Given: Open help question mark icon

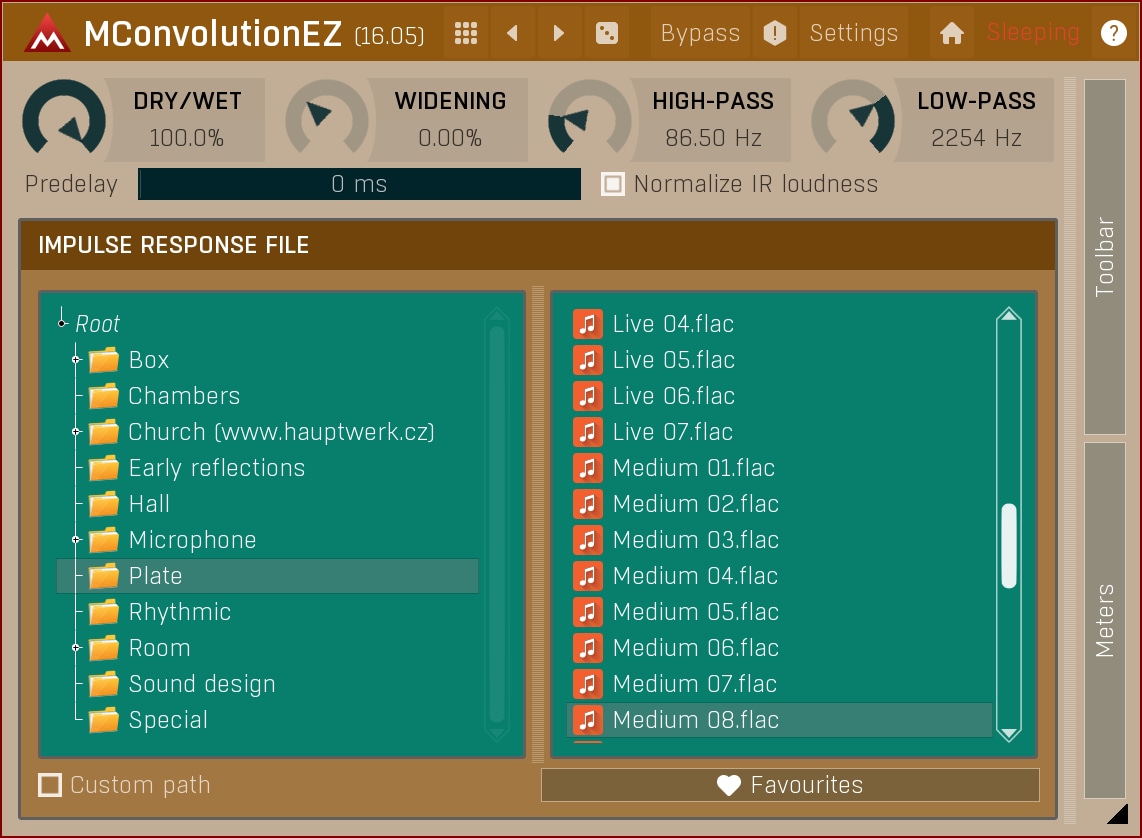Looking at the screenshot, I should 1114,33.
